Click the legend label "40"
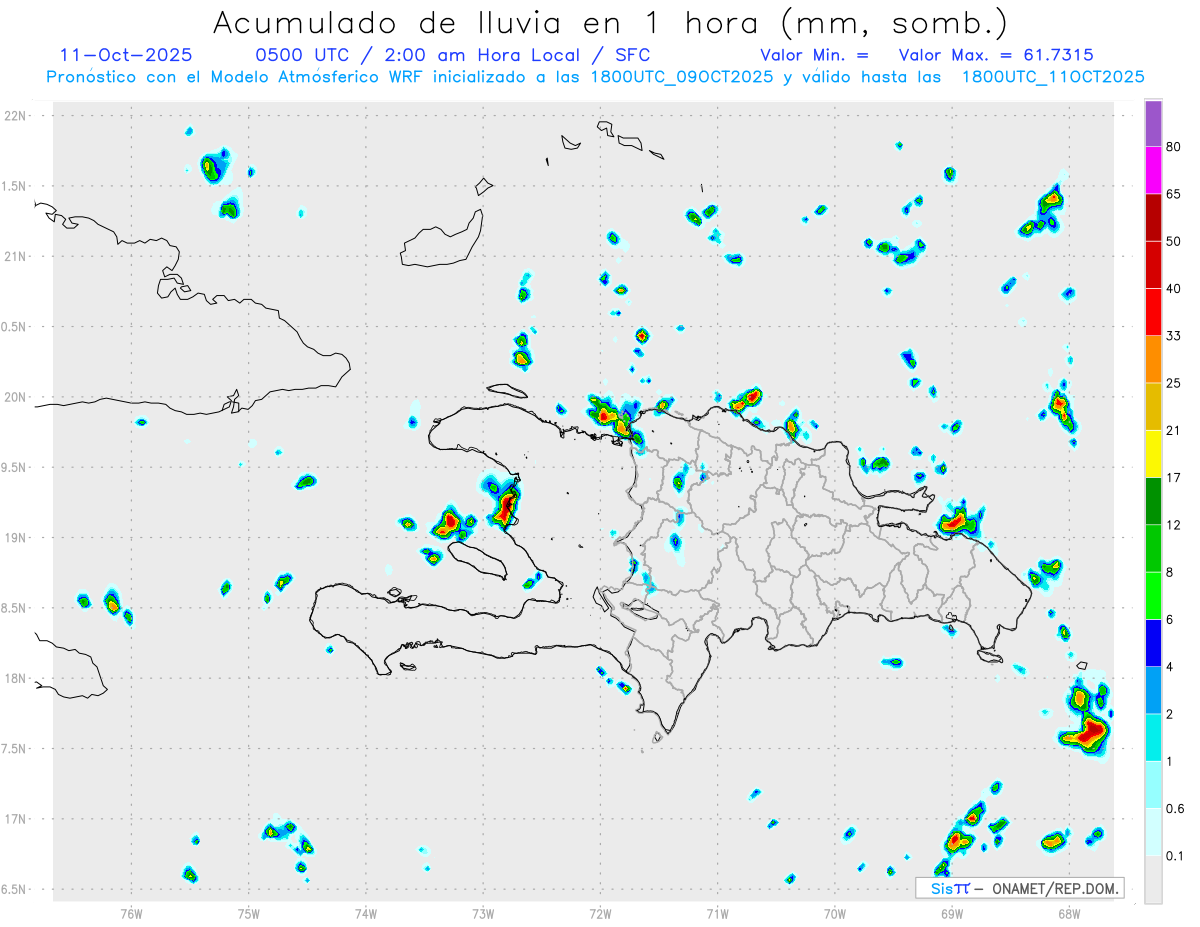 [x=1174, y=288]
